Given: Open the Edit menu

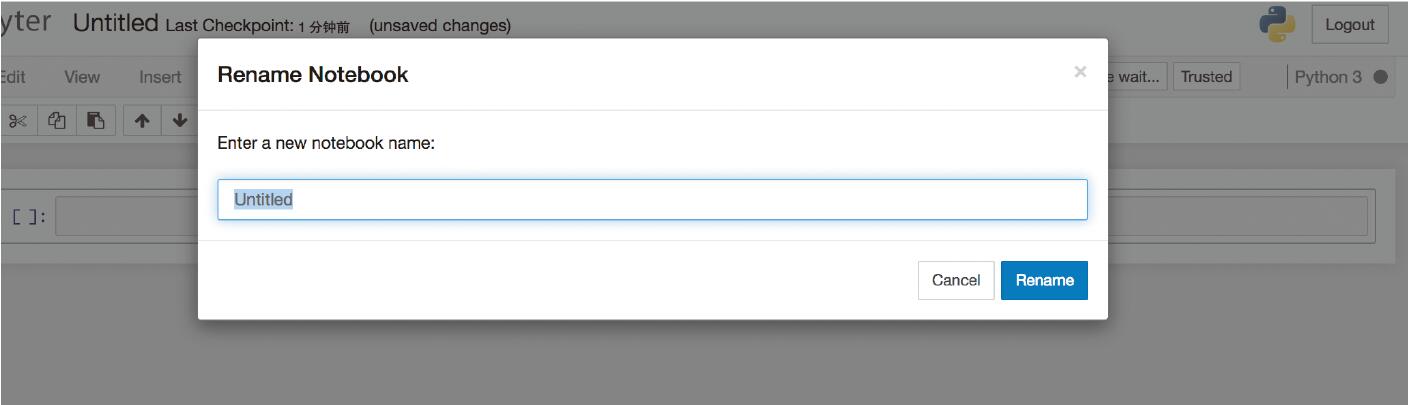Looking at the screenshot, I should pos(13,77).
